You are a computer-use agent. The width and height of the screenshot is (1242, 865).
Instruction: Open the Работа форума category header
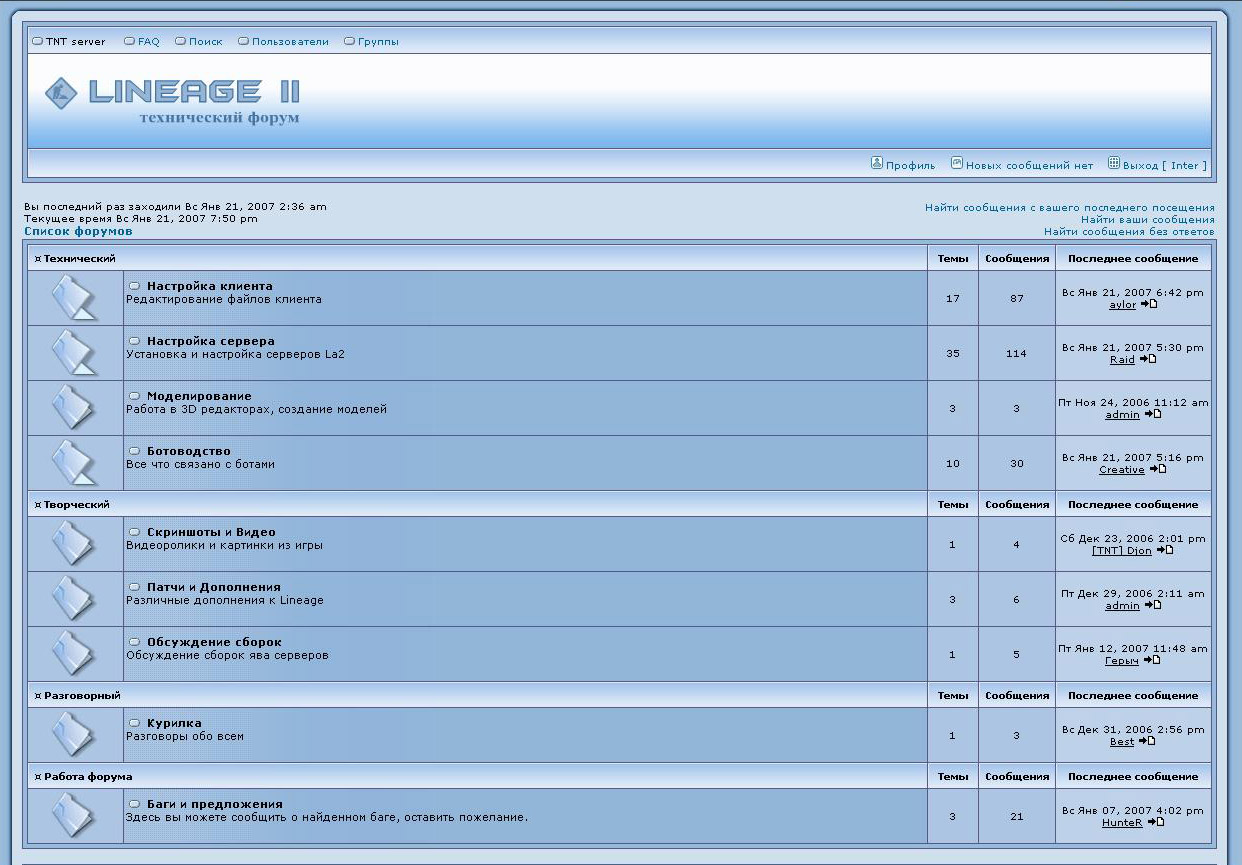pyautogui.click(x=88, y=777)
